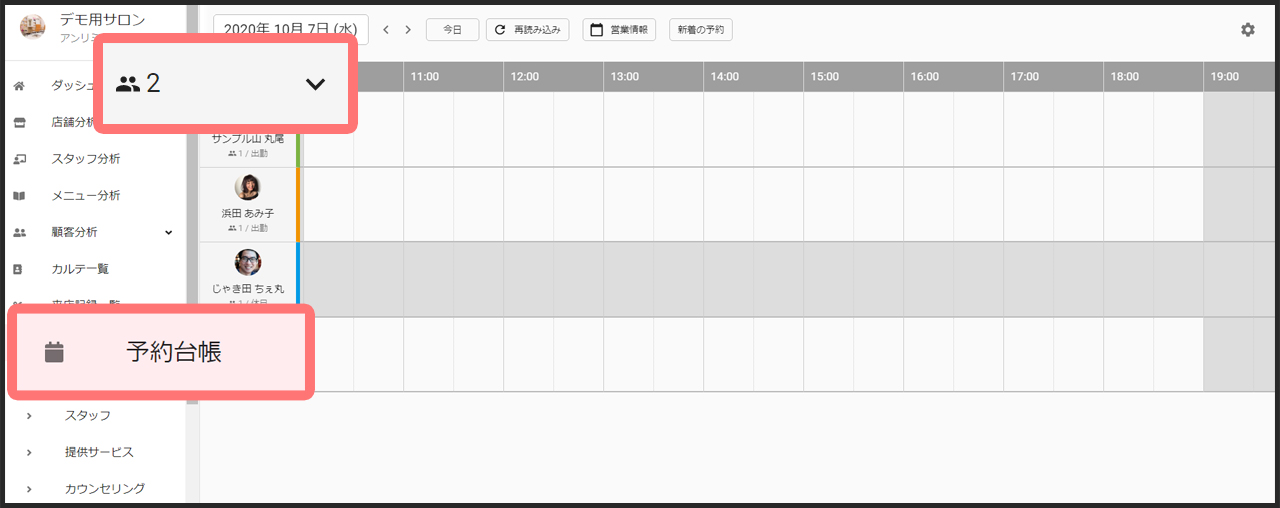Expand the 提供サービス tree item
Screen dimensions: 1280x508
pos(29,452)
